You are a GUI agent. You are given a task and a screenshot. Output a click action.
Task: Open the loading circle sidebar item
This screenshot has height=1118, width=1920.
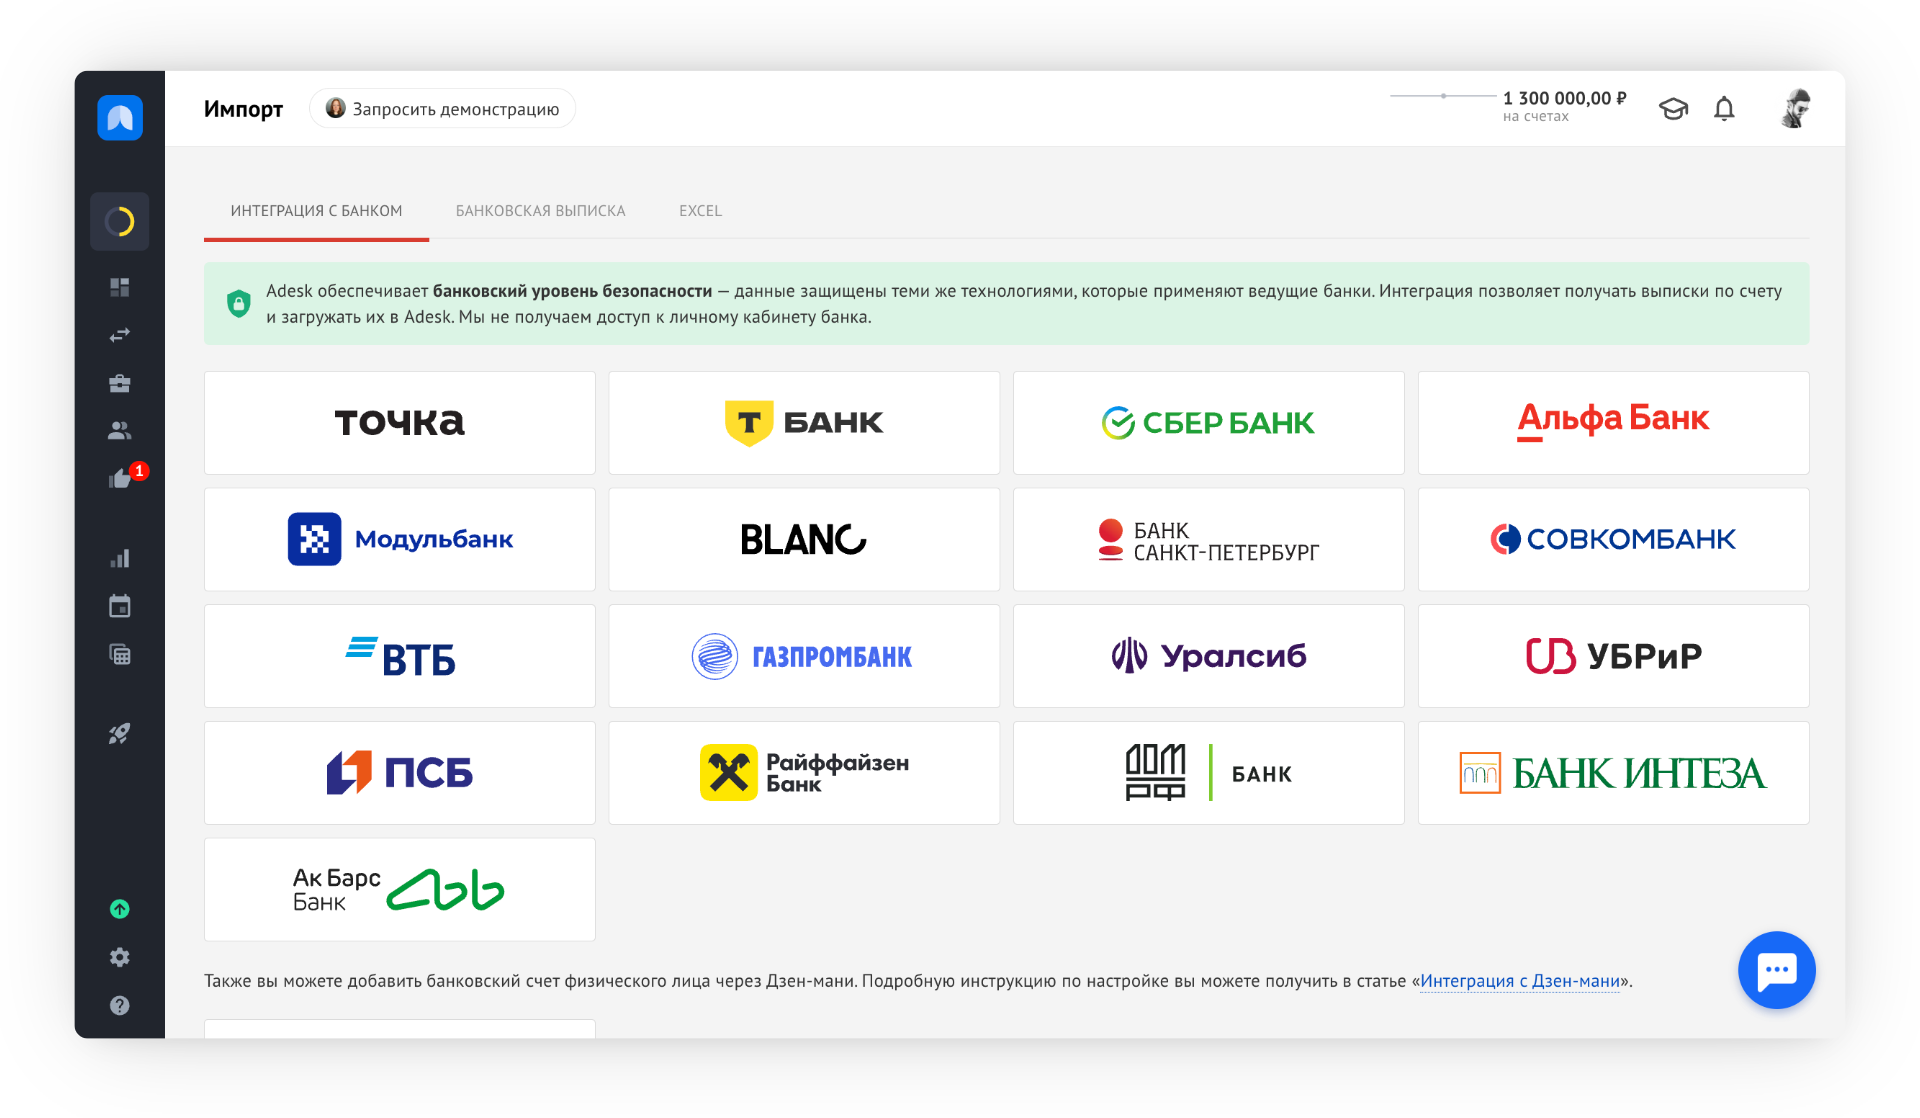pos(120,221)
